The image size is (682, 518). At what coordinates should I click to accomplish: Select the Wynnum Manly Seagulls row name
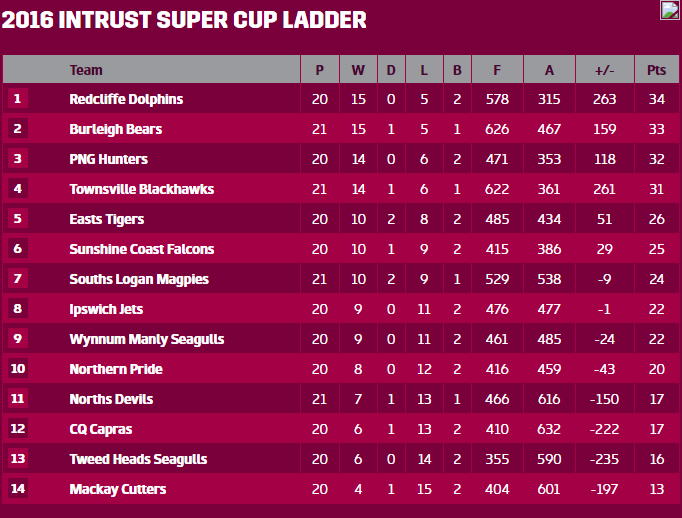[x=146, y=339]
